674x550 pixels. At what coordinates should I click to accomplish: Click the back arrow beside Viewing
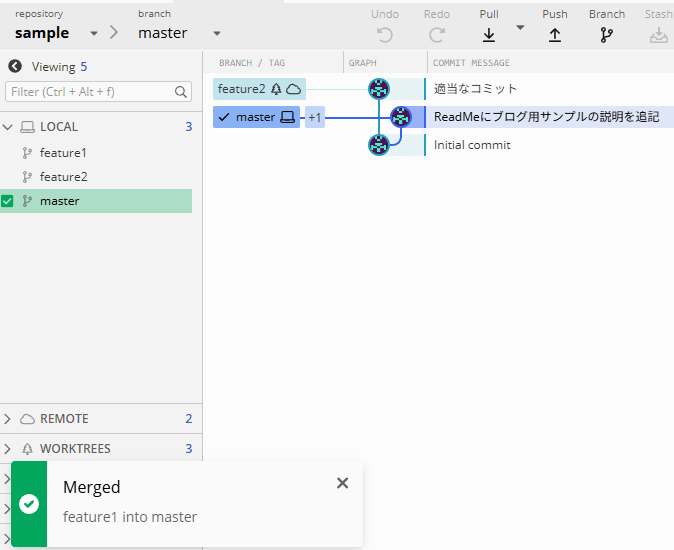click(15, 66)
